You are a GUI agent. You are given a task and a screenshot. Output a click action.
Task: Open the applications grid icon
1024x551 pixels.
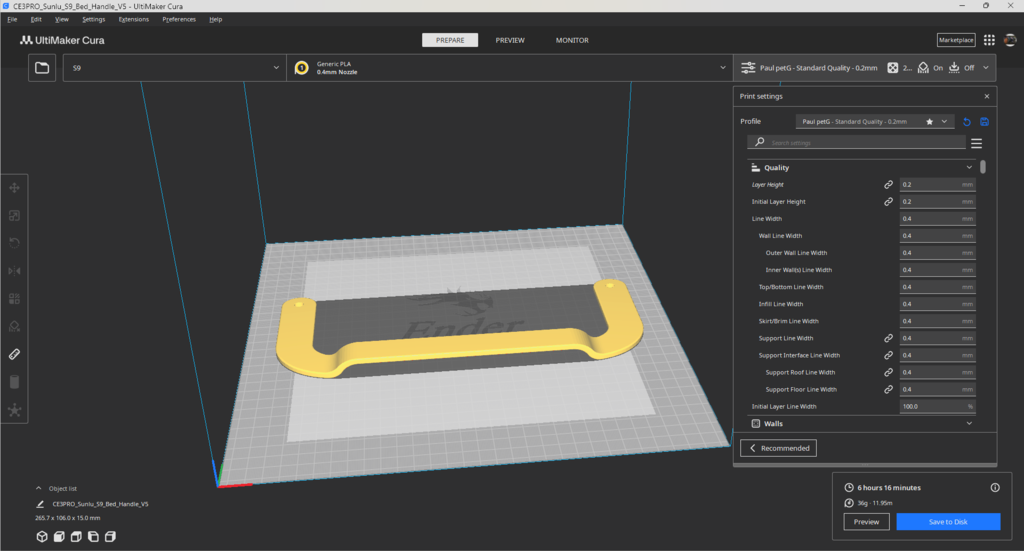pos(989,40)
